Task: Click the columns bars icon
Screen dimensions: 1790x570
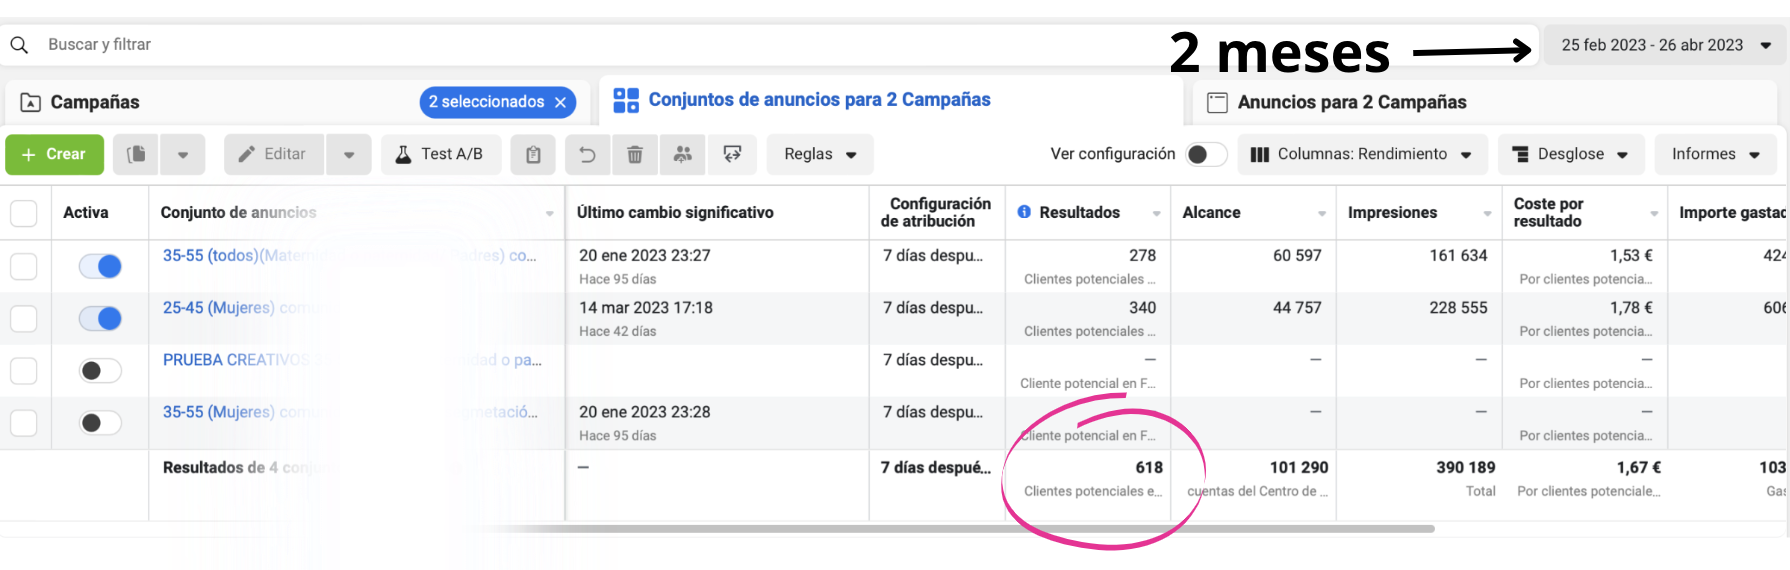Action: point(1260,154)
